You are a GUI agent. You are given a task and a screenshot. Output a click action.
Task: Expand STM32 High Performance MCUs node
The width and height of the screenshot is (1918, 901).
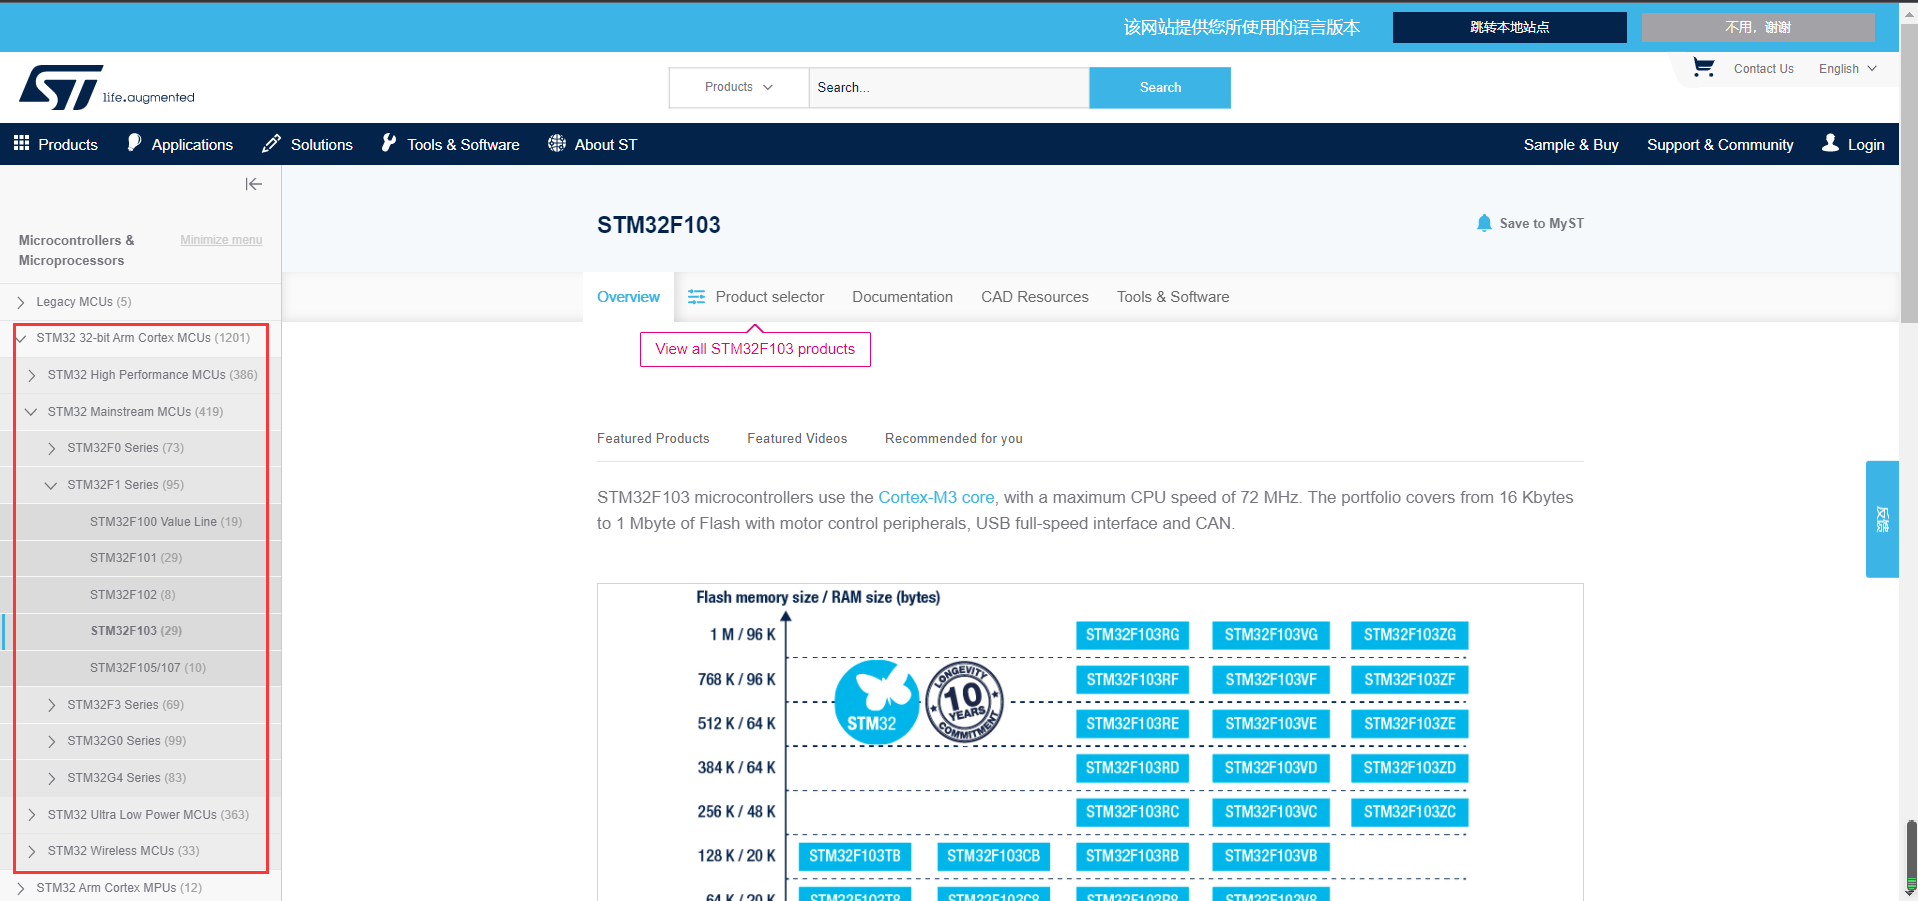coord(32,375)
